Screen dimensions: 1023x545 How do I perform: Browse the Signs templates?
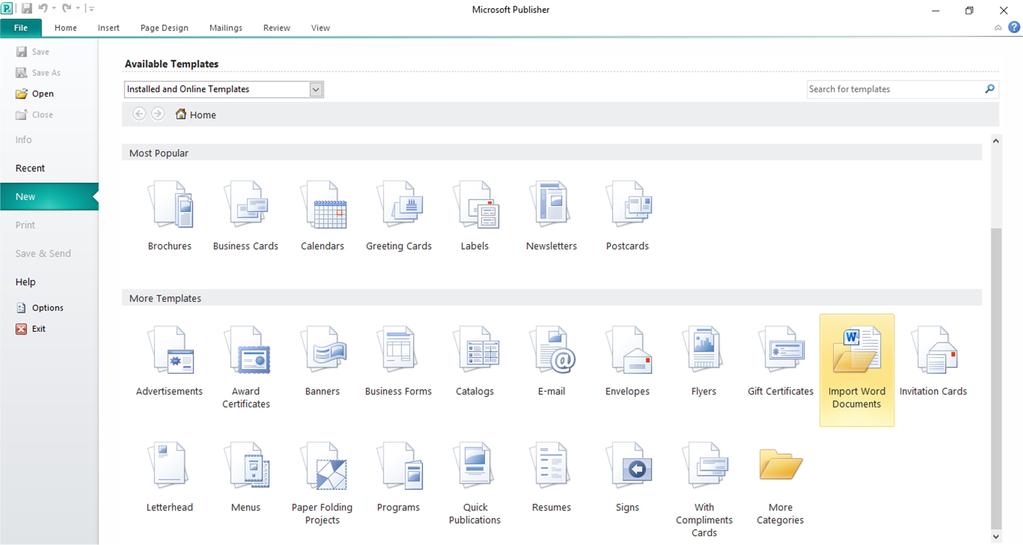[628, 477]
